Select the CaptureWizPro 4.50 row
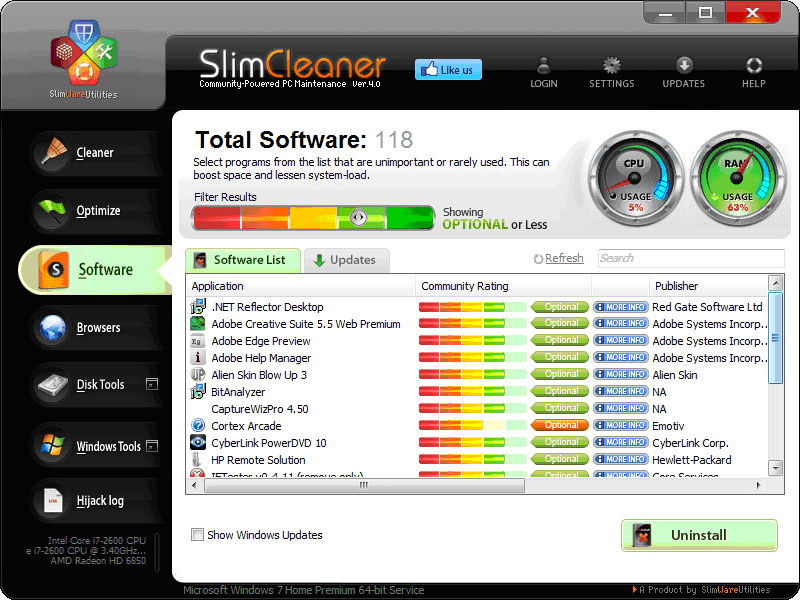The width and height of the screenshot is (800, 600). [x=477, y=409]
